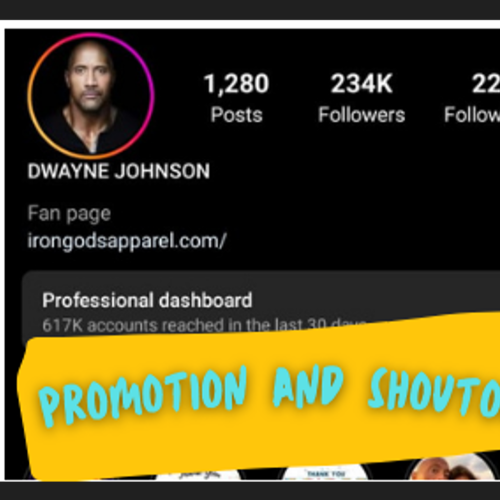The image size is (500, 500).
Task: Click the cut-off Following label
Action: click(x=472, y=115)
